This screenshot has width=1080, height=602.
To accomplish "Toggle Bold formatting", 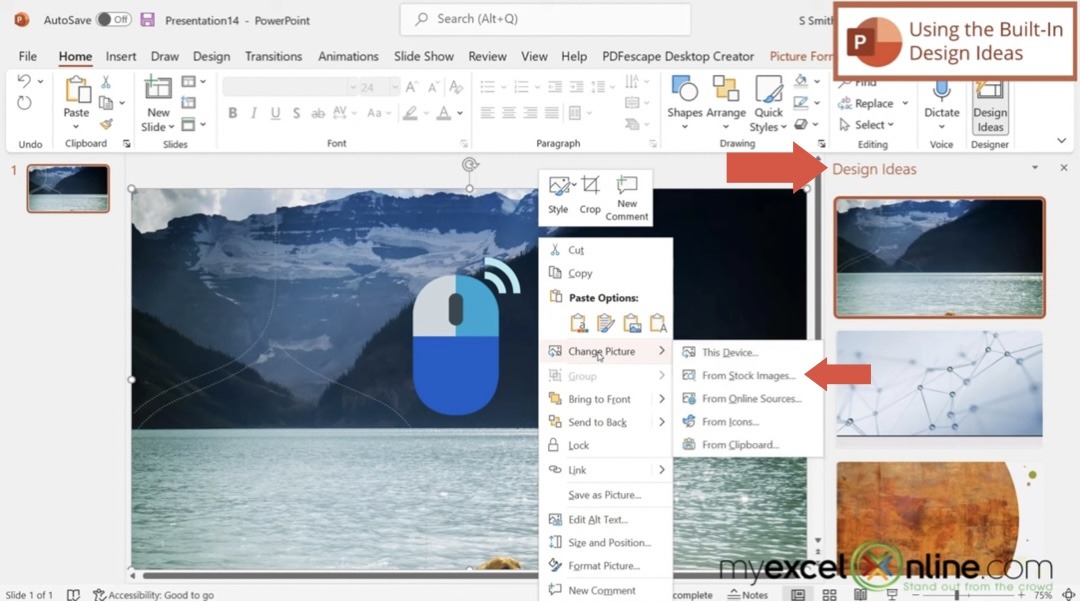I will [232, 113].
